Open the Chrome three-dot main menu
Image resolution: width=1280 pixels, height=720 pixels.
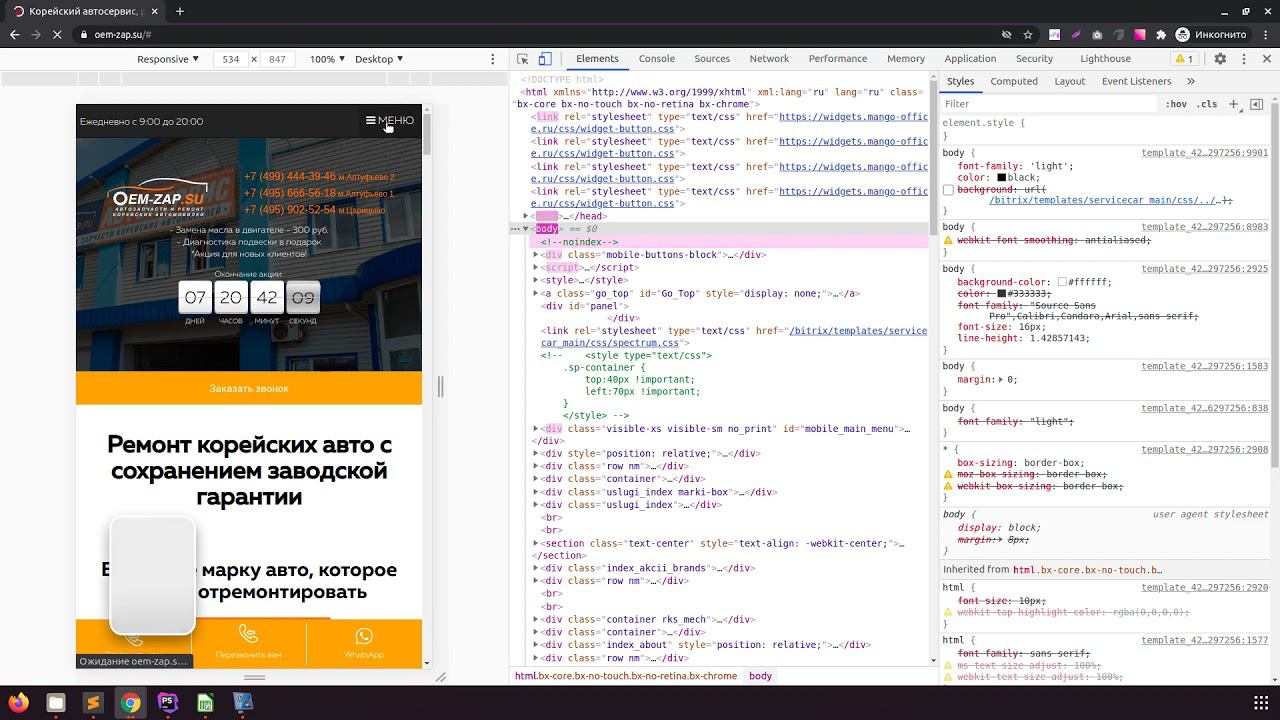pos(1266,34)
